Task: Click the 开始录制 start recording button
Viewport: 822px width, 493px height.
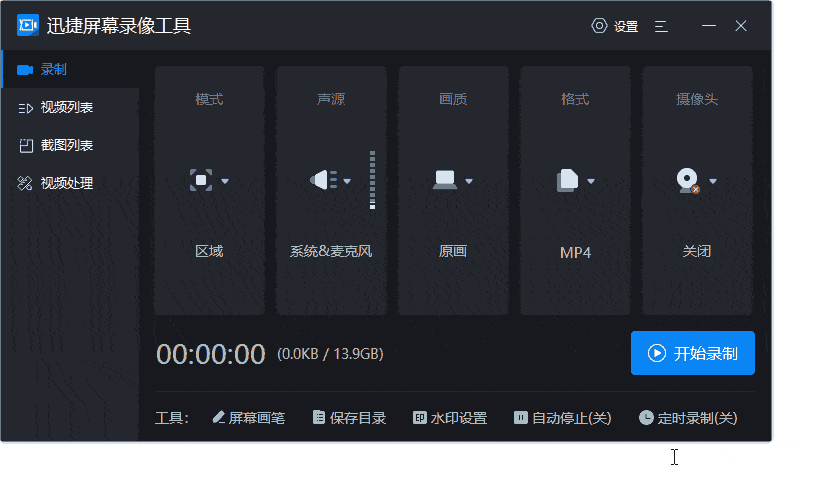Action: (692, 353)
